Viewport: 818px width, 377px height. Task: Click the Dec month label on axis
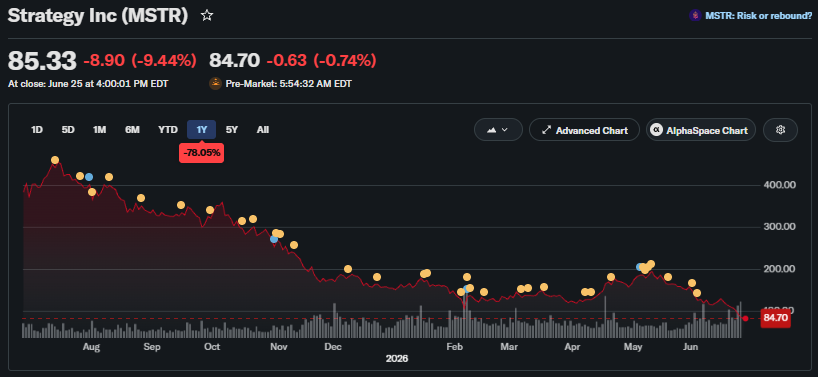point(332,347)
